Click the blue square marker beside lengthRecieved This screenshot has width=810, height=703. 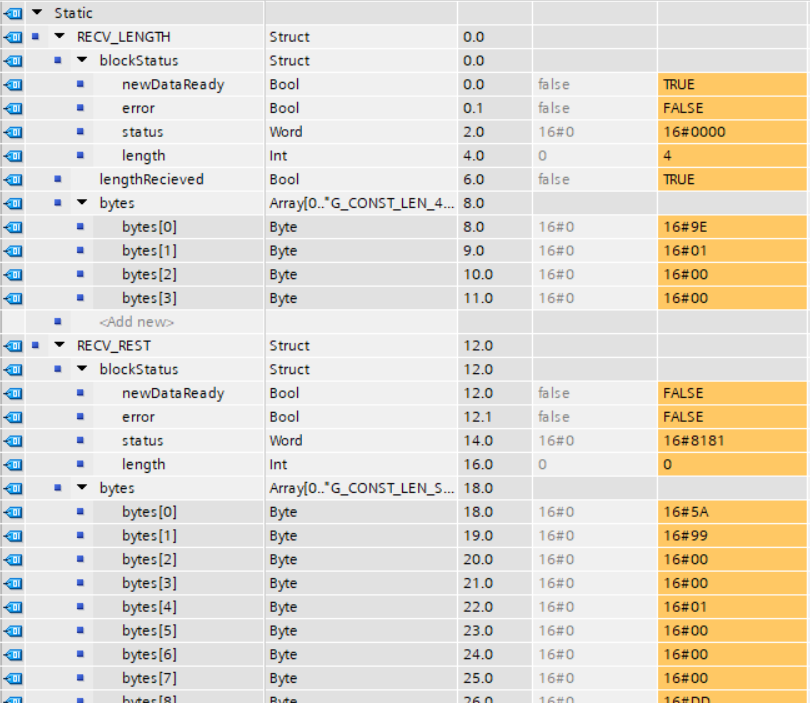[x=58, y=179]
